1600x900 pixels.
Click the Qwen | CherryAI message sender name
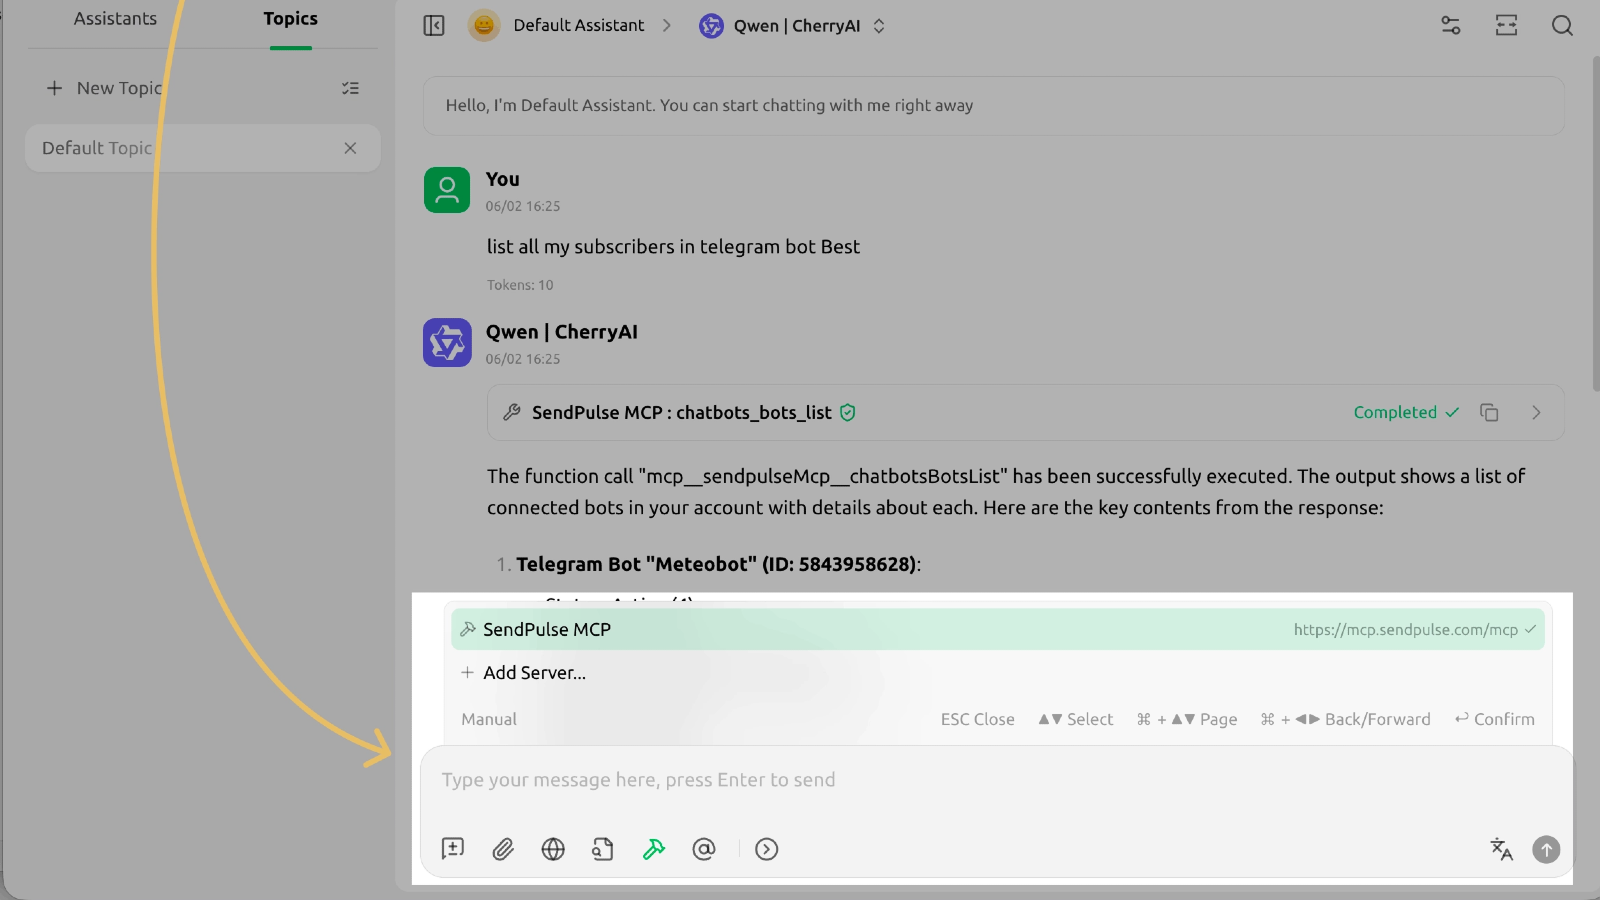(x=562, y=332)
